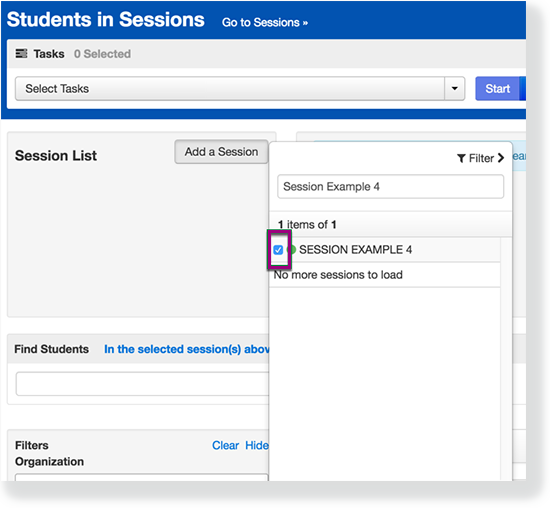Select In the selected session(s) above option
Viewport: 550px width, 508px height.
coord(187,349)
